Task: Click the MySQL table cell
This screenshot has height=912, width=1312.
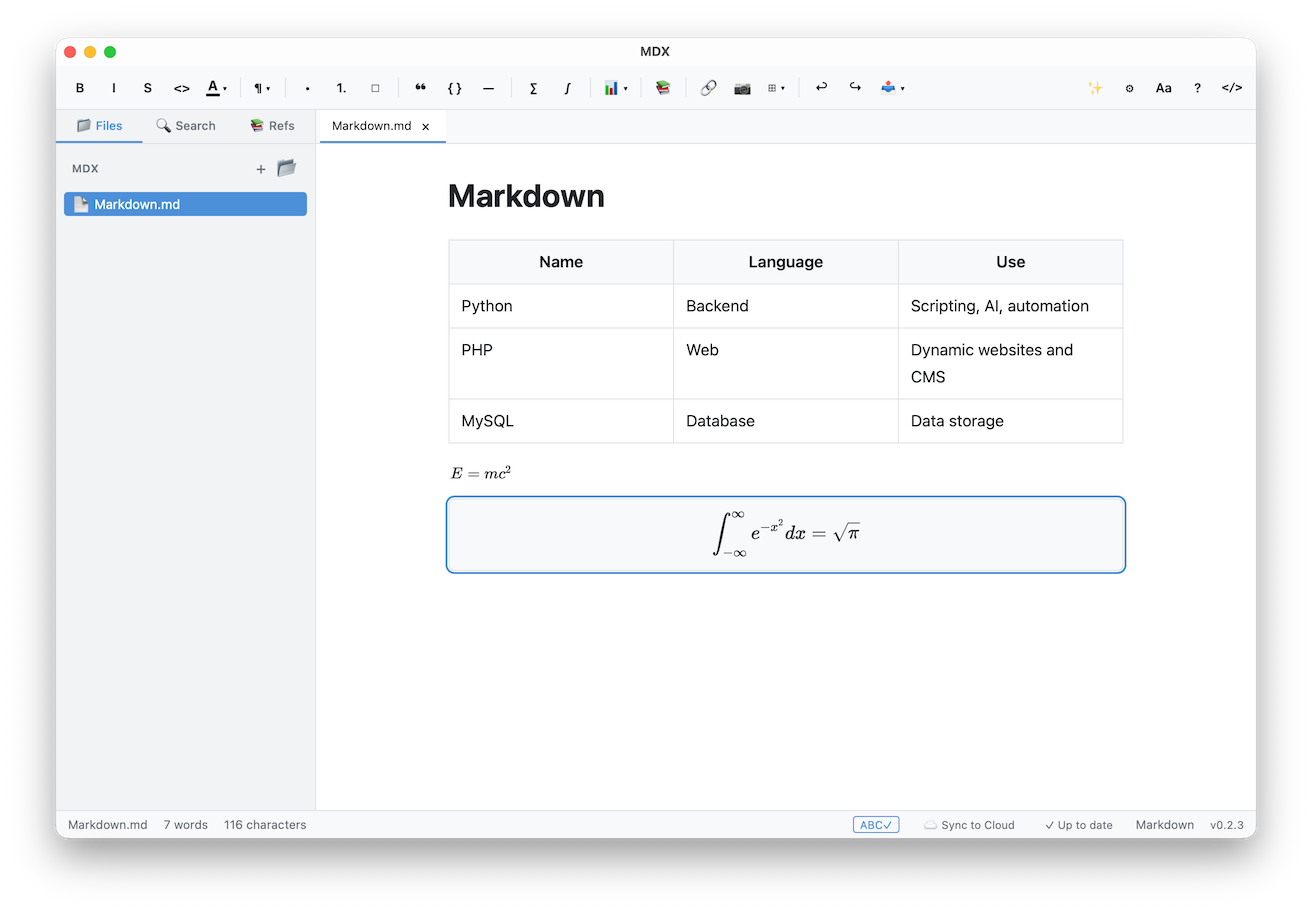Action: point(561,421)
